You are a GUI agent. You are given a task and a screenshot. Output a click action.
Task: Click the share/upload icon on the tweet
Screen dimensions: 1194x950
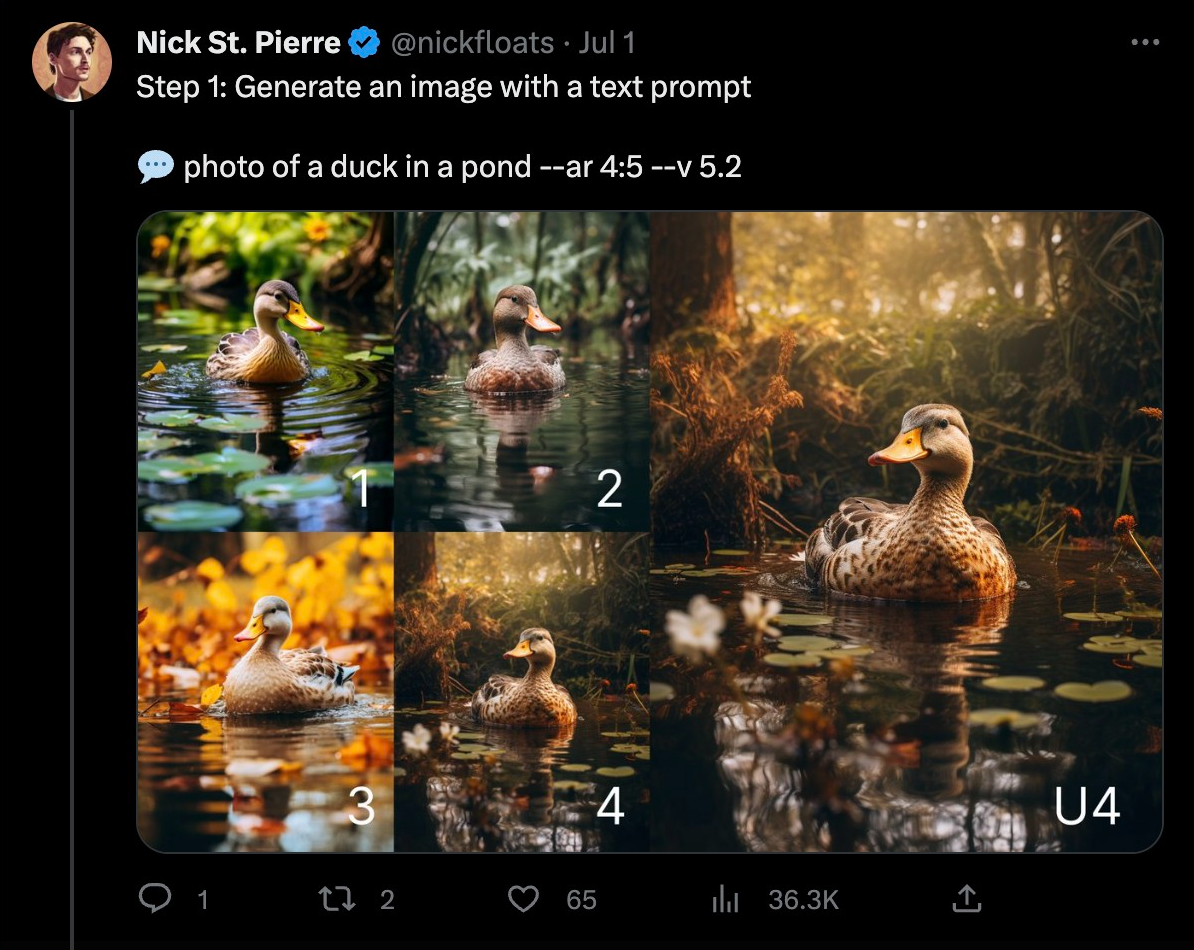coord(965,899)
